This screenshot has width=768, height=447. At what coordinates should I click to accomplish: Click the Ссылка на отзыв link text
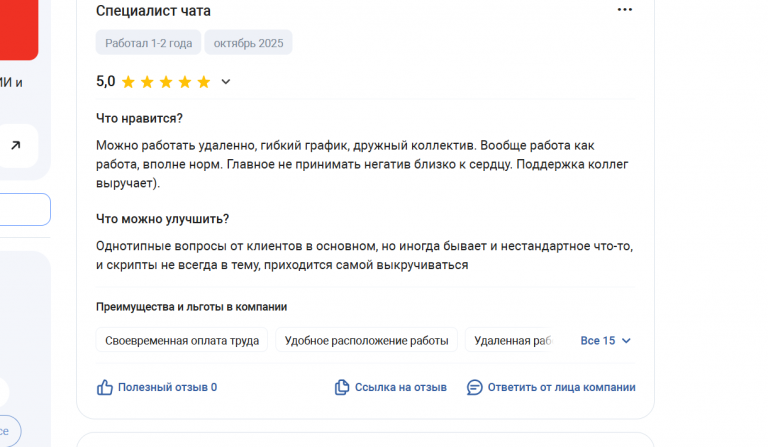pyautogui.click(x=400, y=387)
